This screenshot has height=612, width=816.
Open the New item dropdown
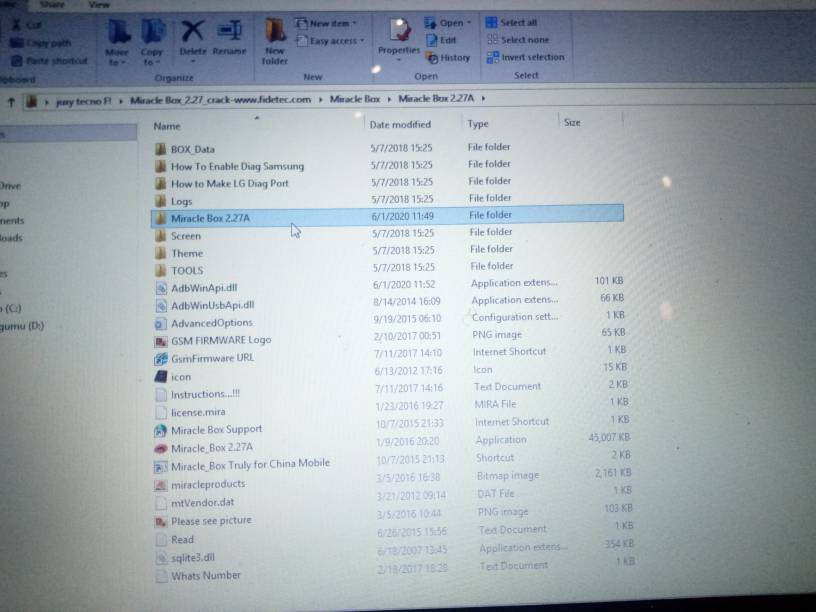[x=326, y=23]
